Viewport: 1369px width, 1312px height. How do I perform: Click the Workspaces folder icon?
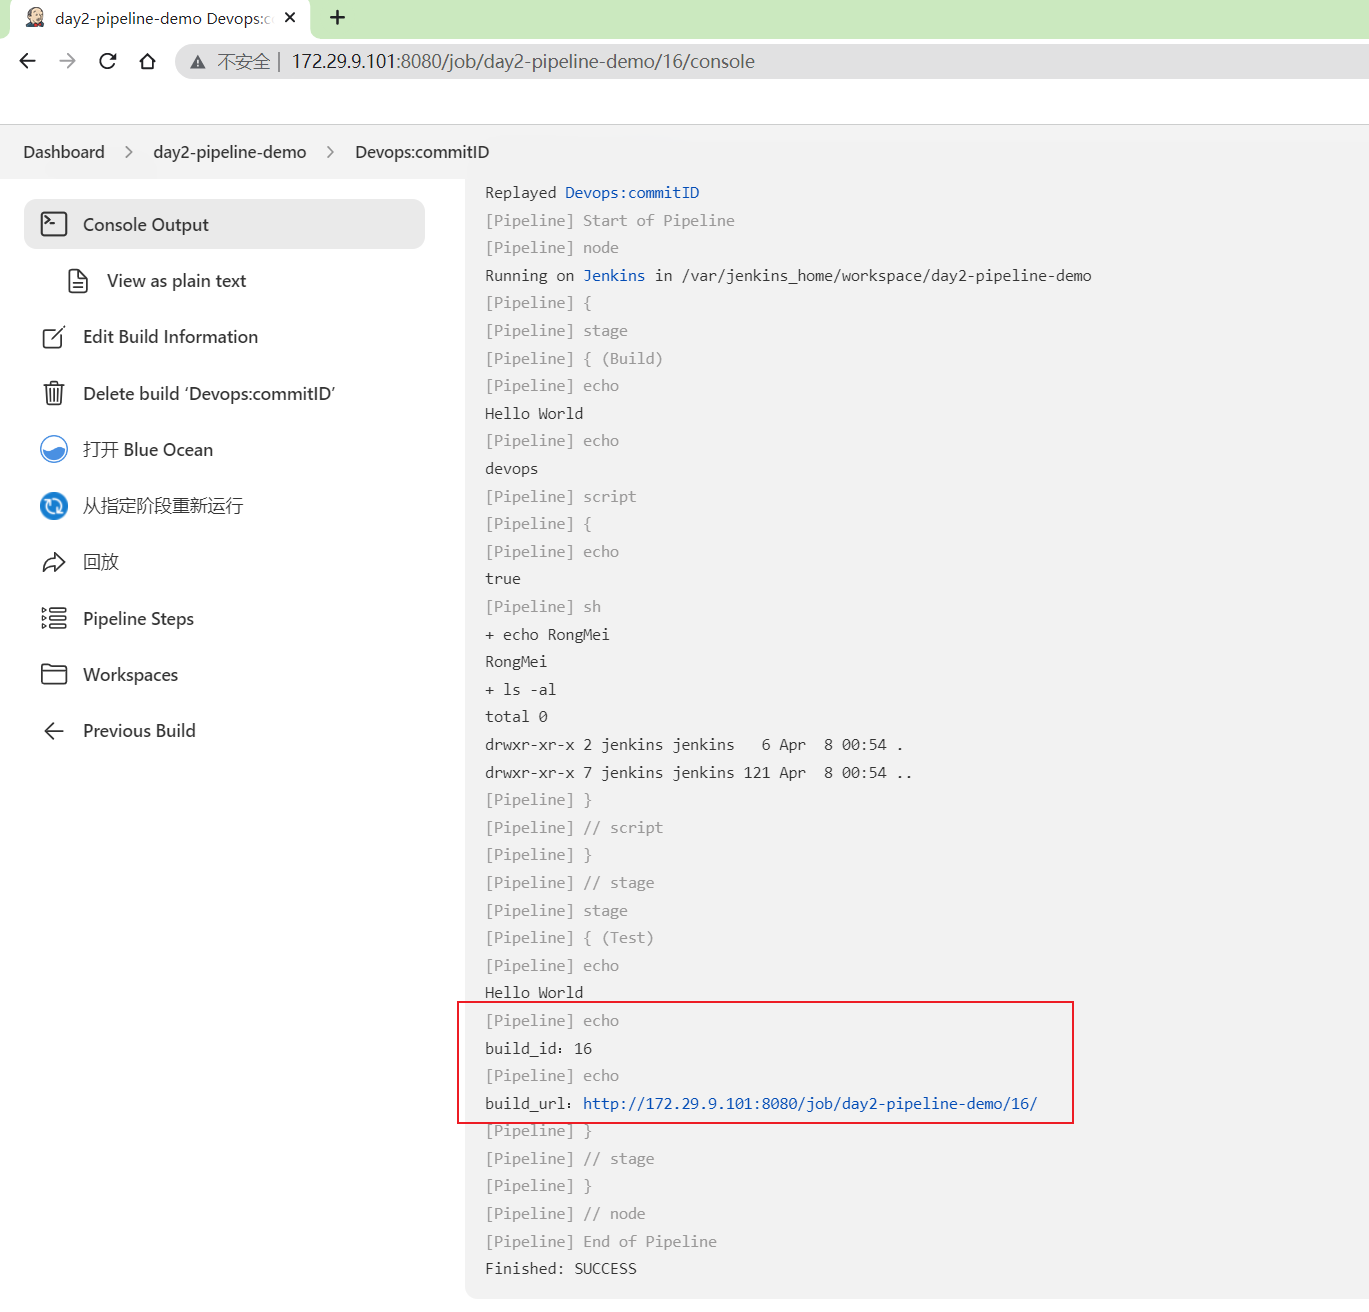pos(54,674)
